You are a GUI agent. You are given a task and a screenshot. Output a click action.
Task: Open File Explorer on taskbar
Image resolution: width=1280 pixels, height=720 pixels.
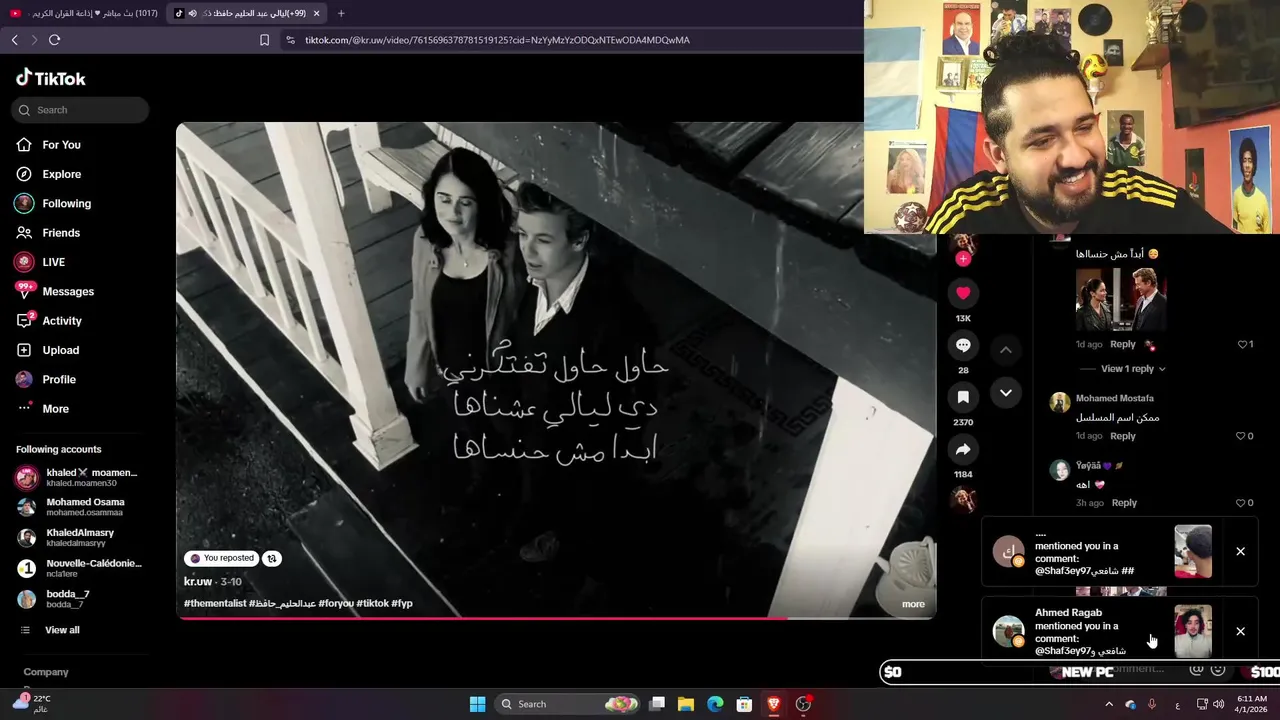(686, 704)
